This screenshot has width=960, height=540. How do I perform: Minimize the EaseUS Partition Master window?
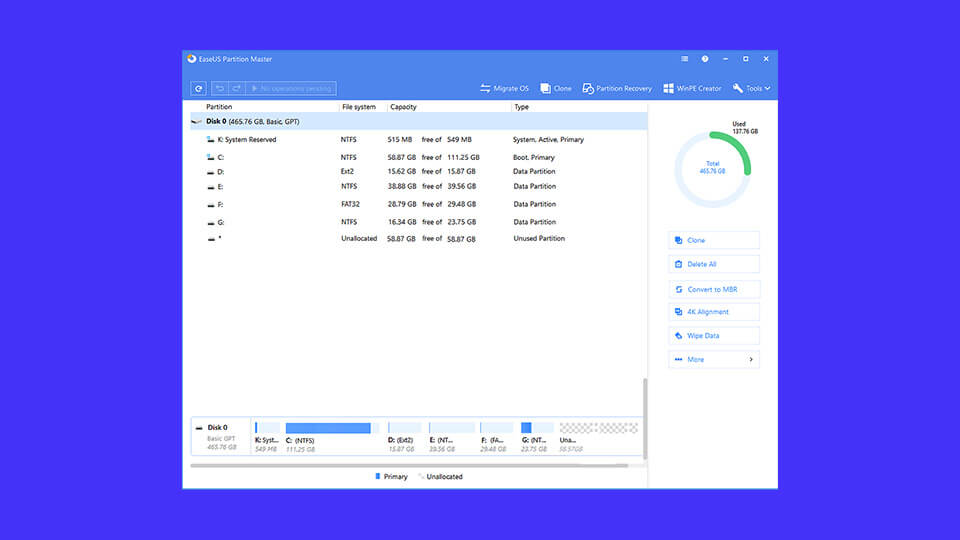[726, 59]
